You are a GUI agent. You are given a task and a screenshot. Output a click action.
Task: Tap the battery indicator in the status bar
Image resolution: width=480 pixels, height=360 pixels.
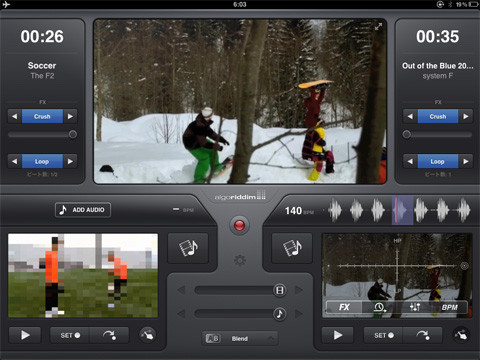tap(473, 4)
